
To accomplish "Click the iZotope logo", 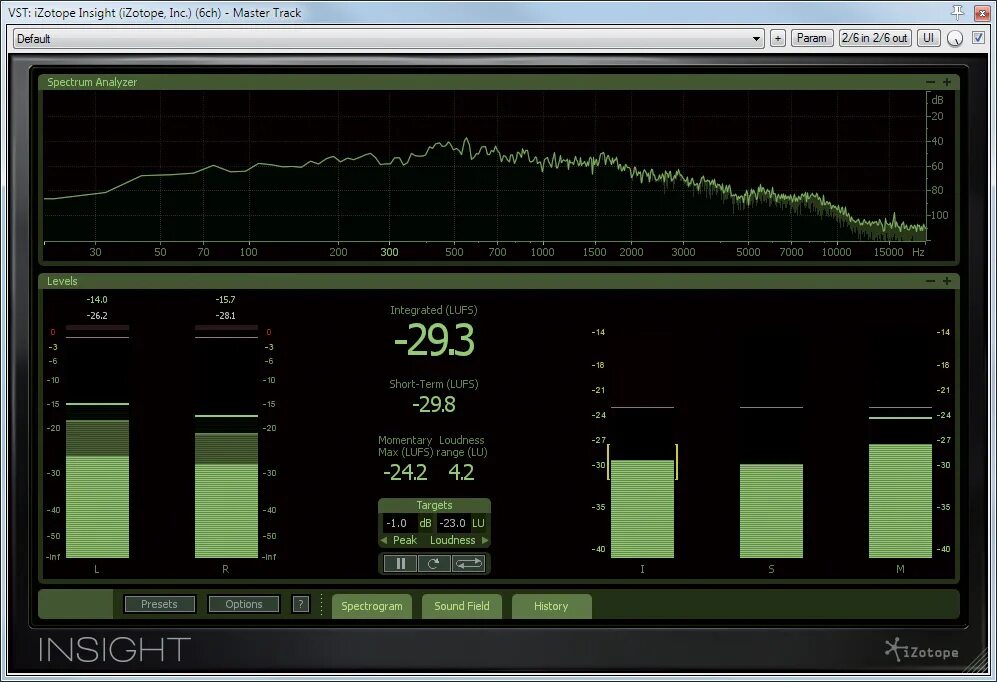I will tap(921, 651).
